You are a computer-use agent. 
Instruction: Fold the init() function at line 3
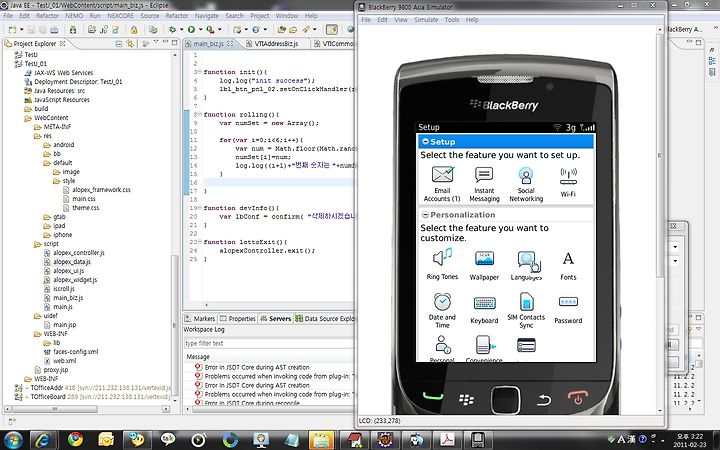click(200, 72)
